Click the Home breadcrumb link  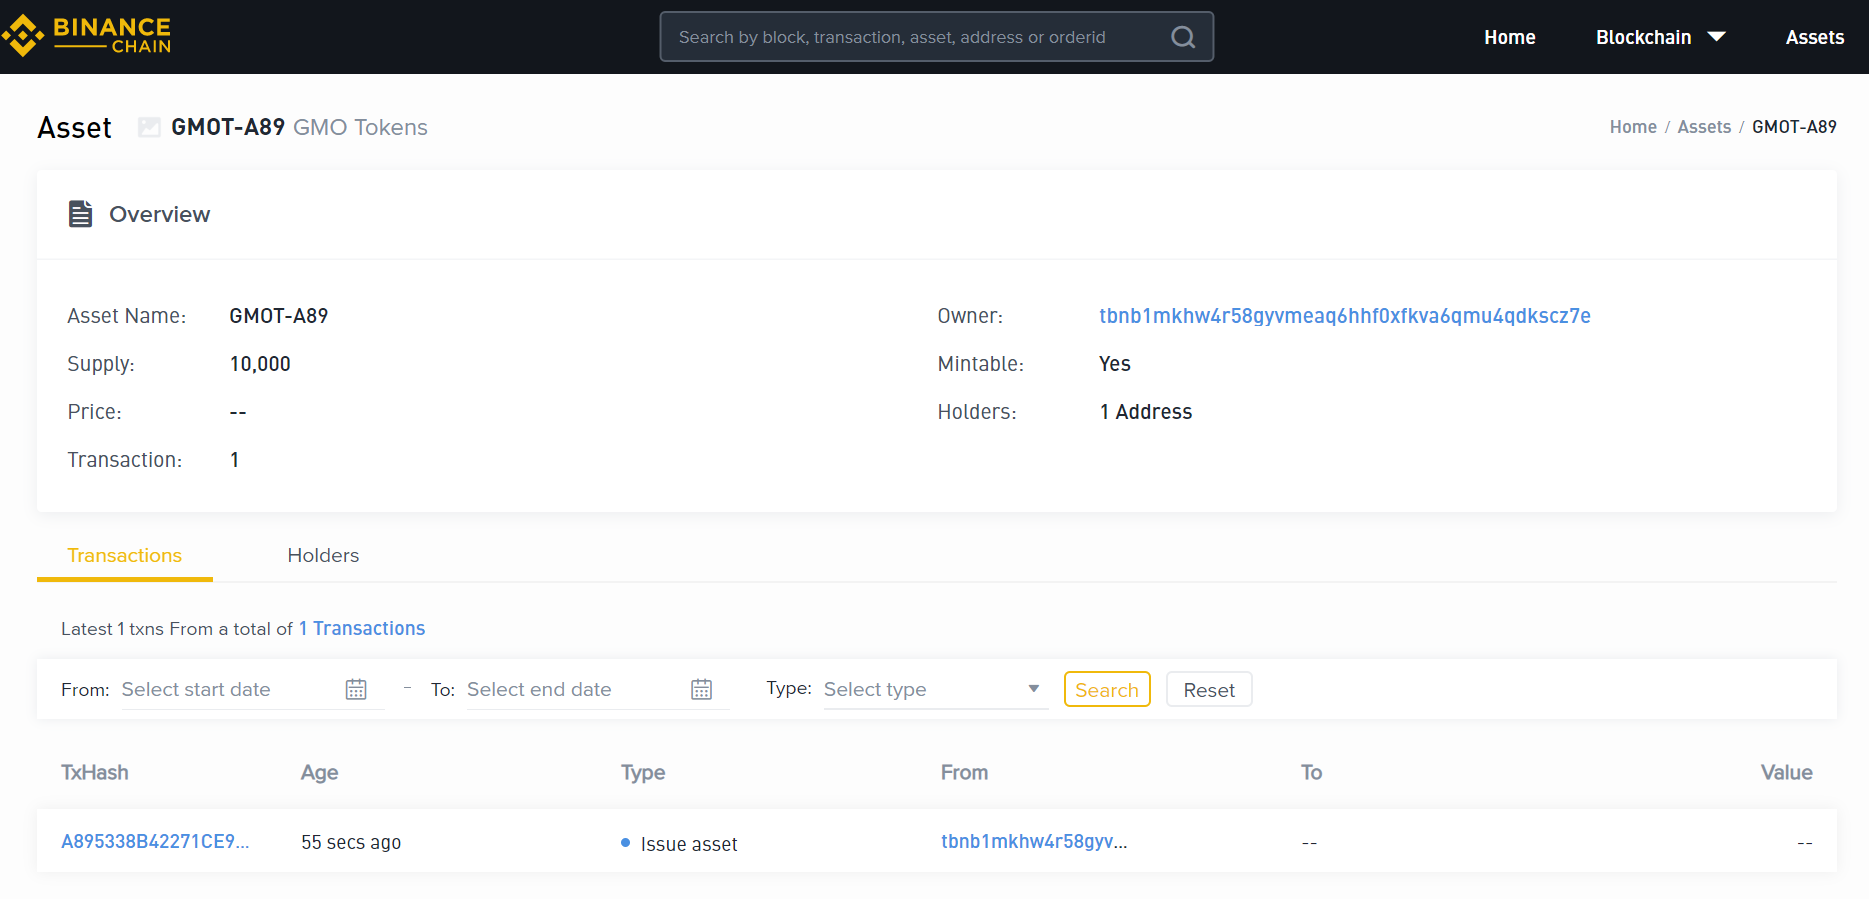(1633, 127)
